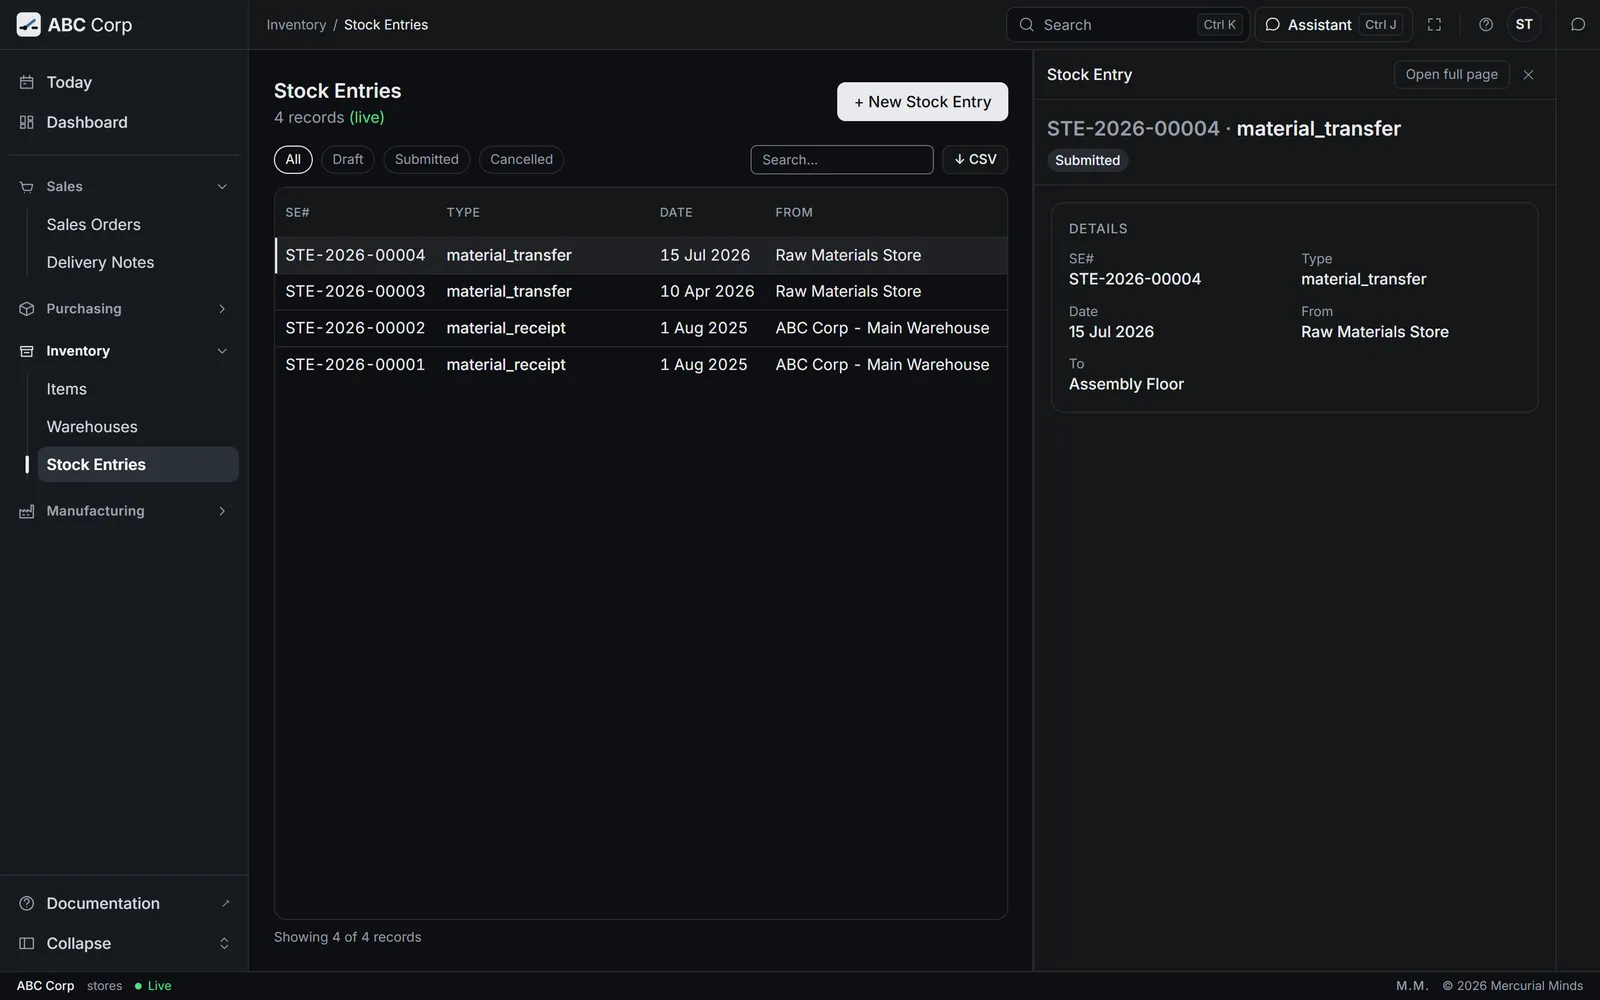Select row STE-2026-00001
This screenshot has width=1600, height=1000.
point(641,365)
